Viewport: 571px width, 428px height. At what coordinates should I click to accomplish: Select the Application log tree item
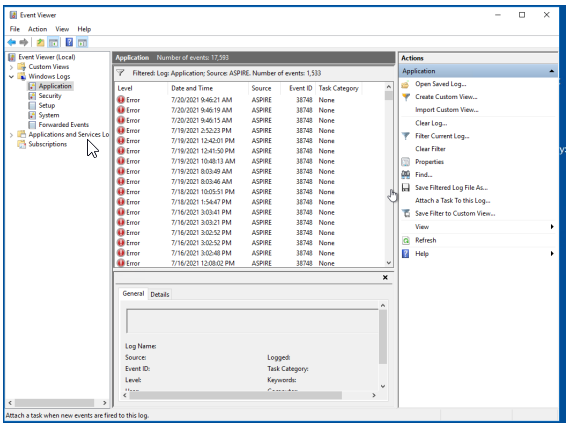coord(55,86)
